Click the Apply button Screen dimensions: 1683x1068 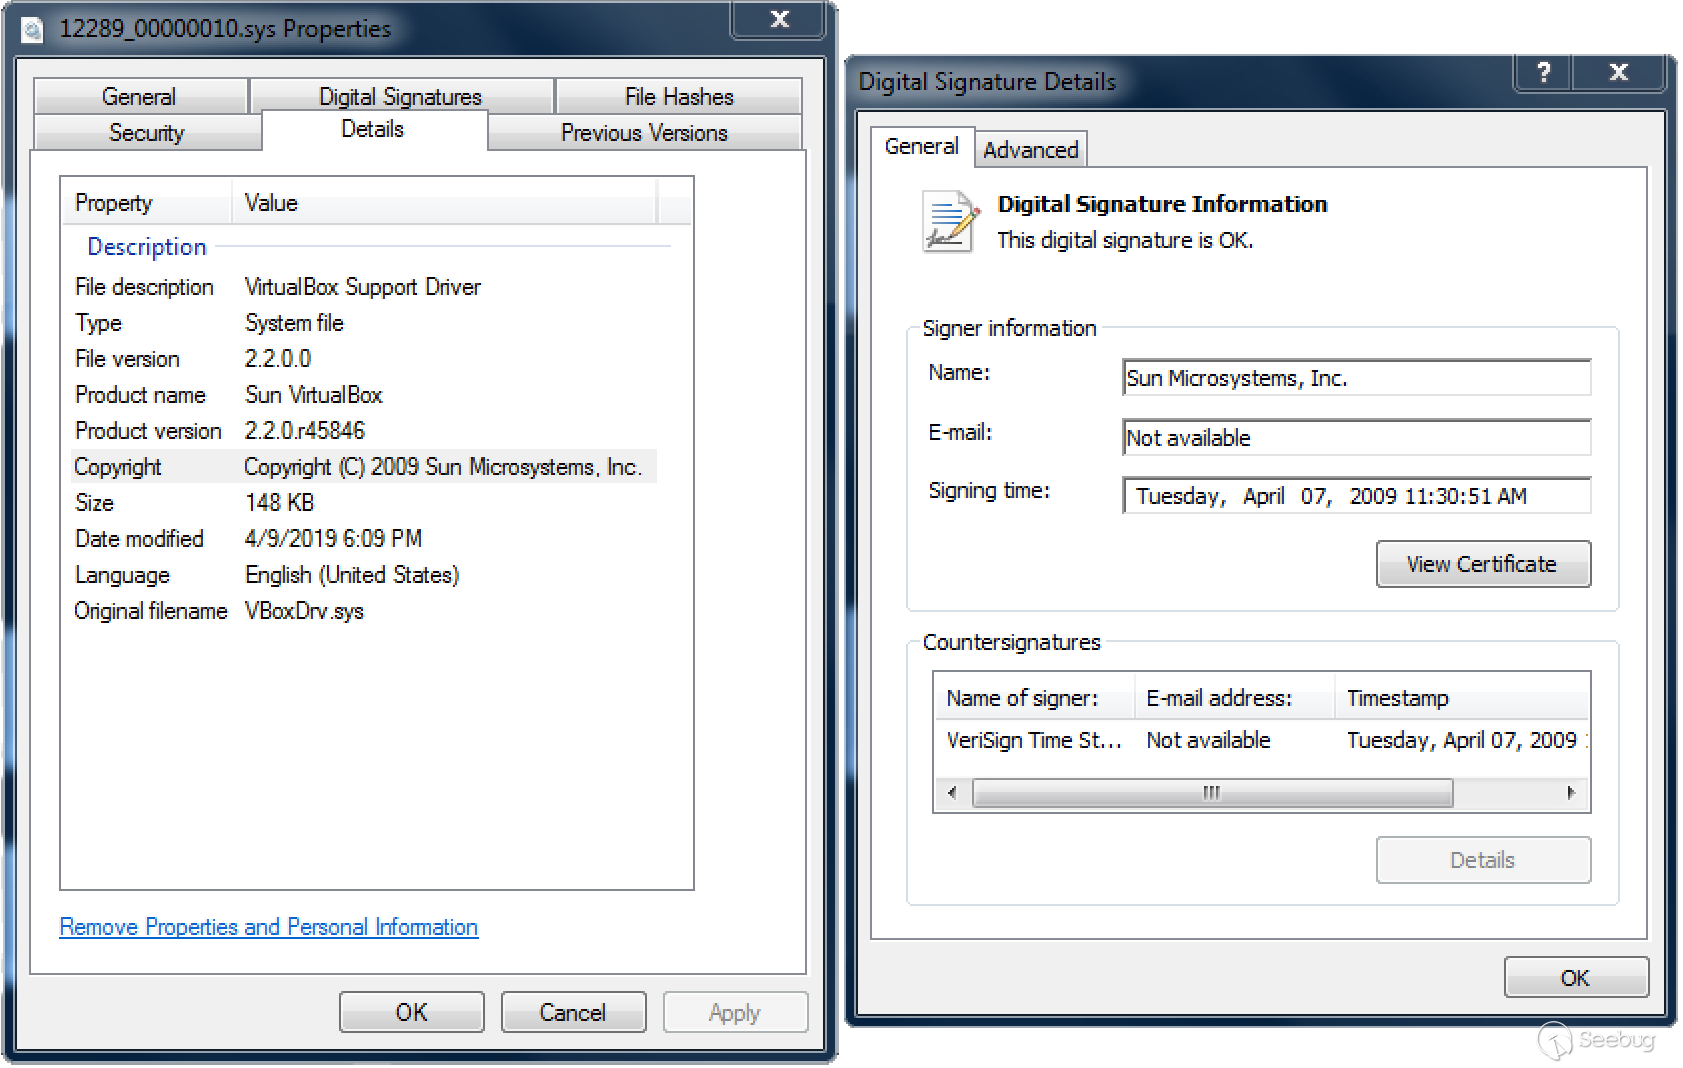tap(735, 1013)
